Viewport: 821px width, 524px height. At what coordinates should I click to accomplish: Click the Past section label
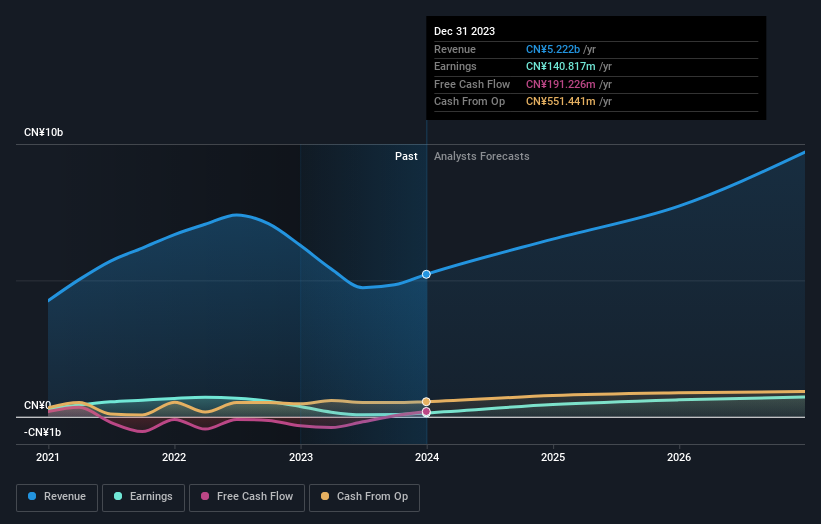[x=406, y=156]
